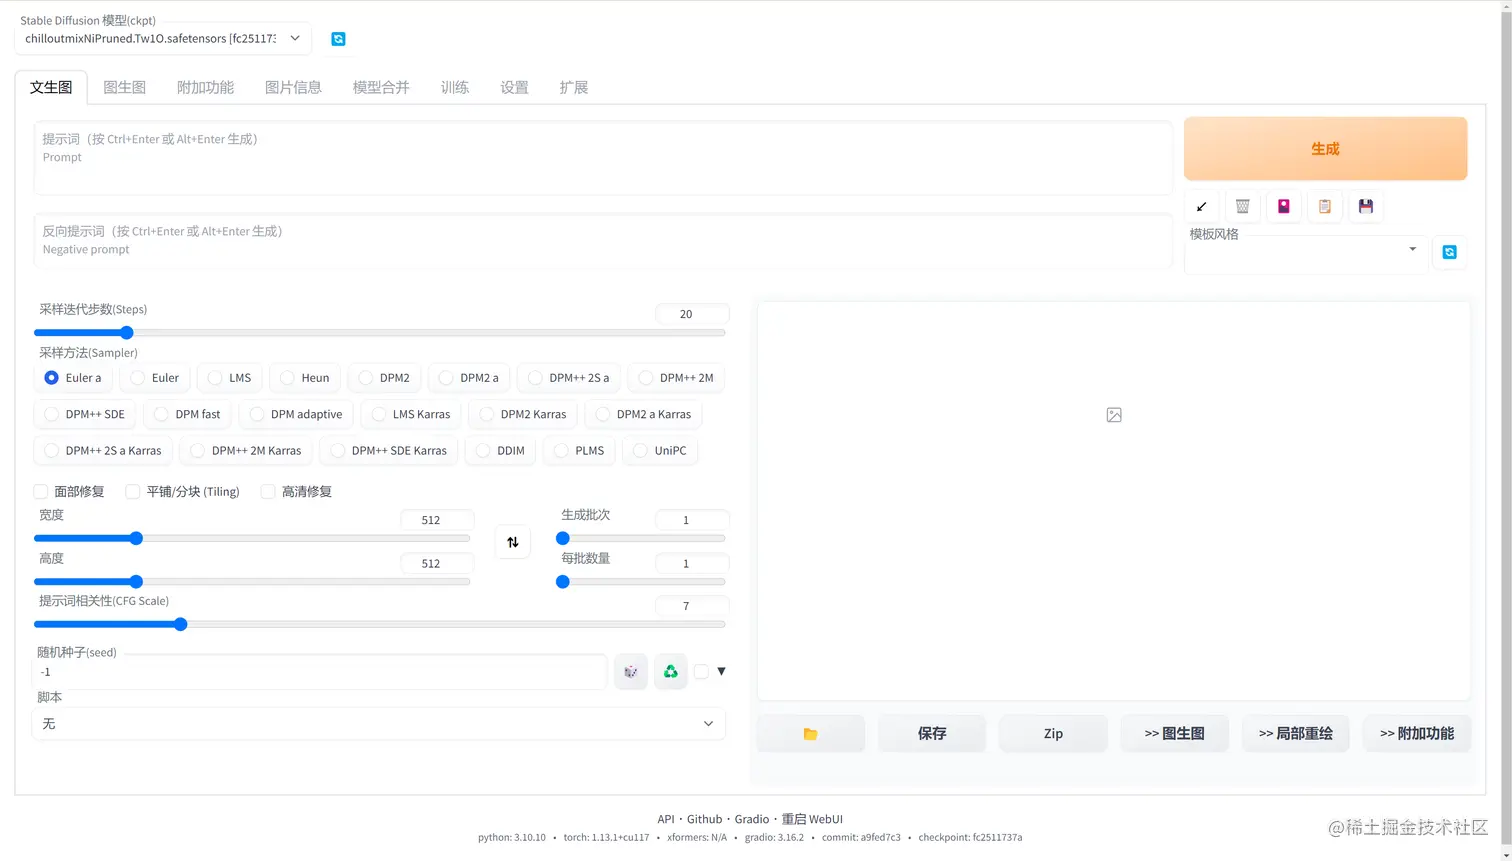Click the 反向提示词 Negative prompt box
Viewport: 1512px width, 861px height.
(603, 241)
